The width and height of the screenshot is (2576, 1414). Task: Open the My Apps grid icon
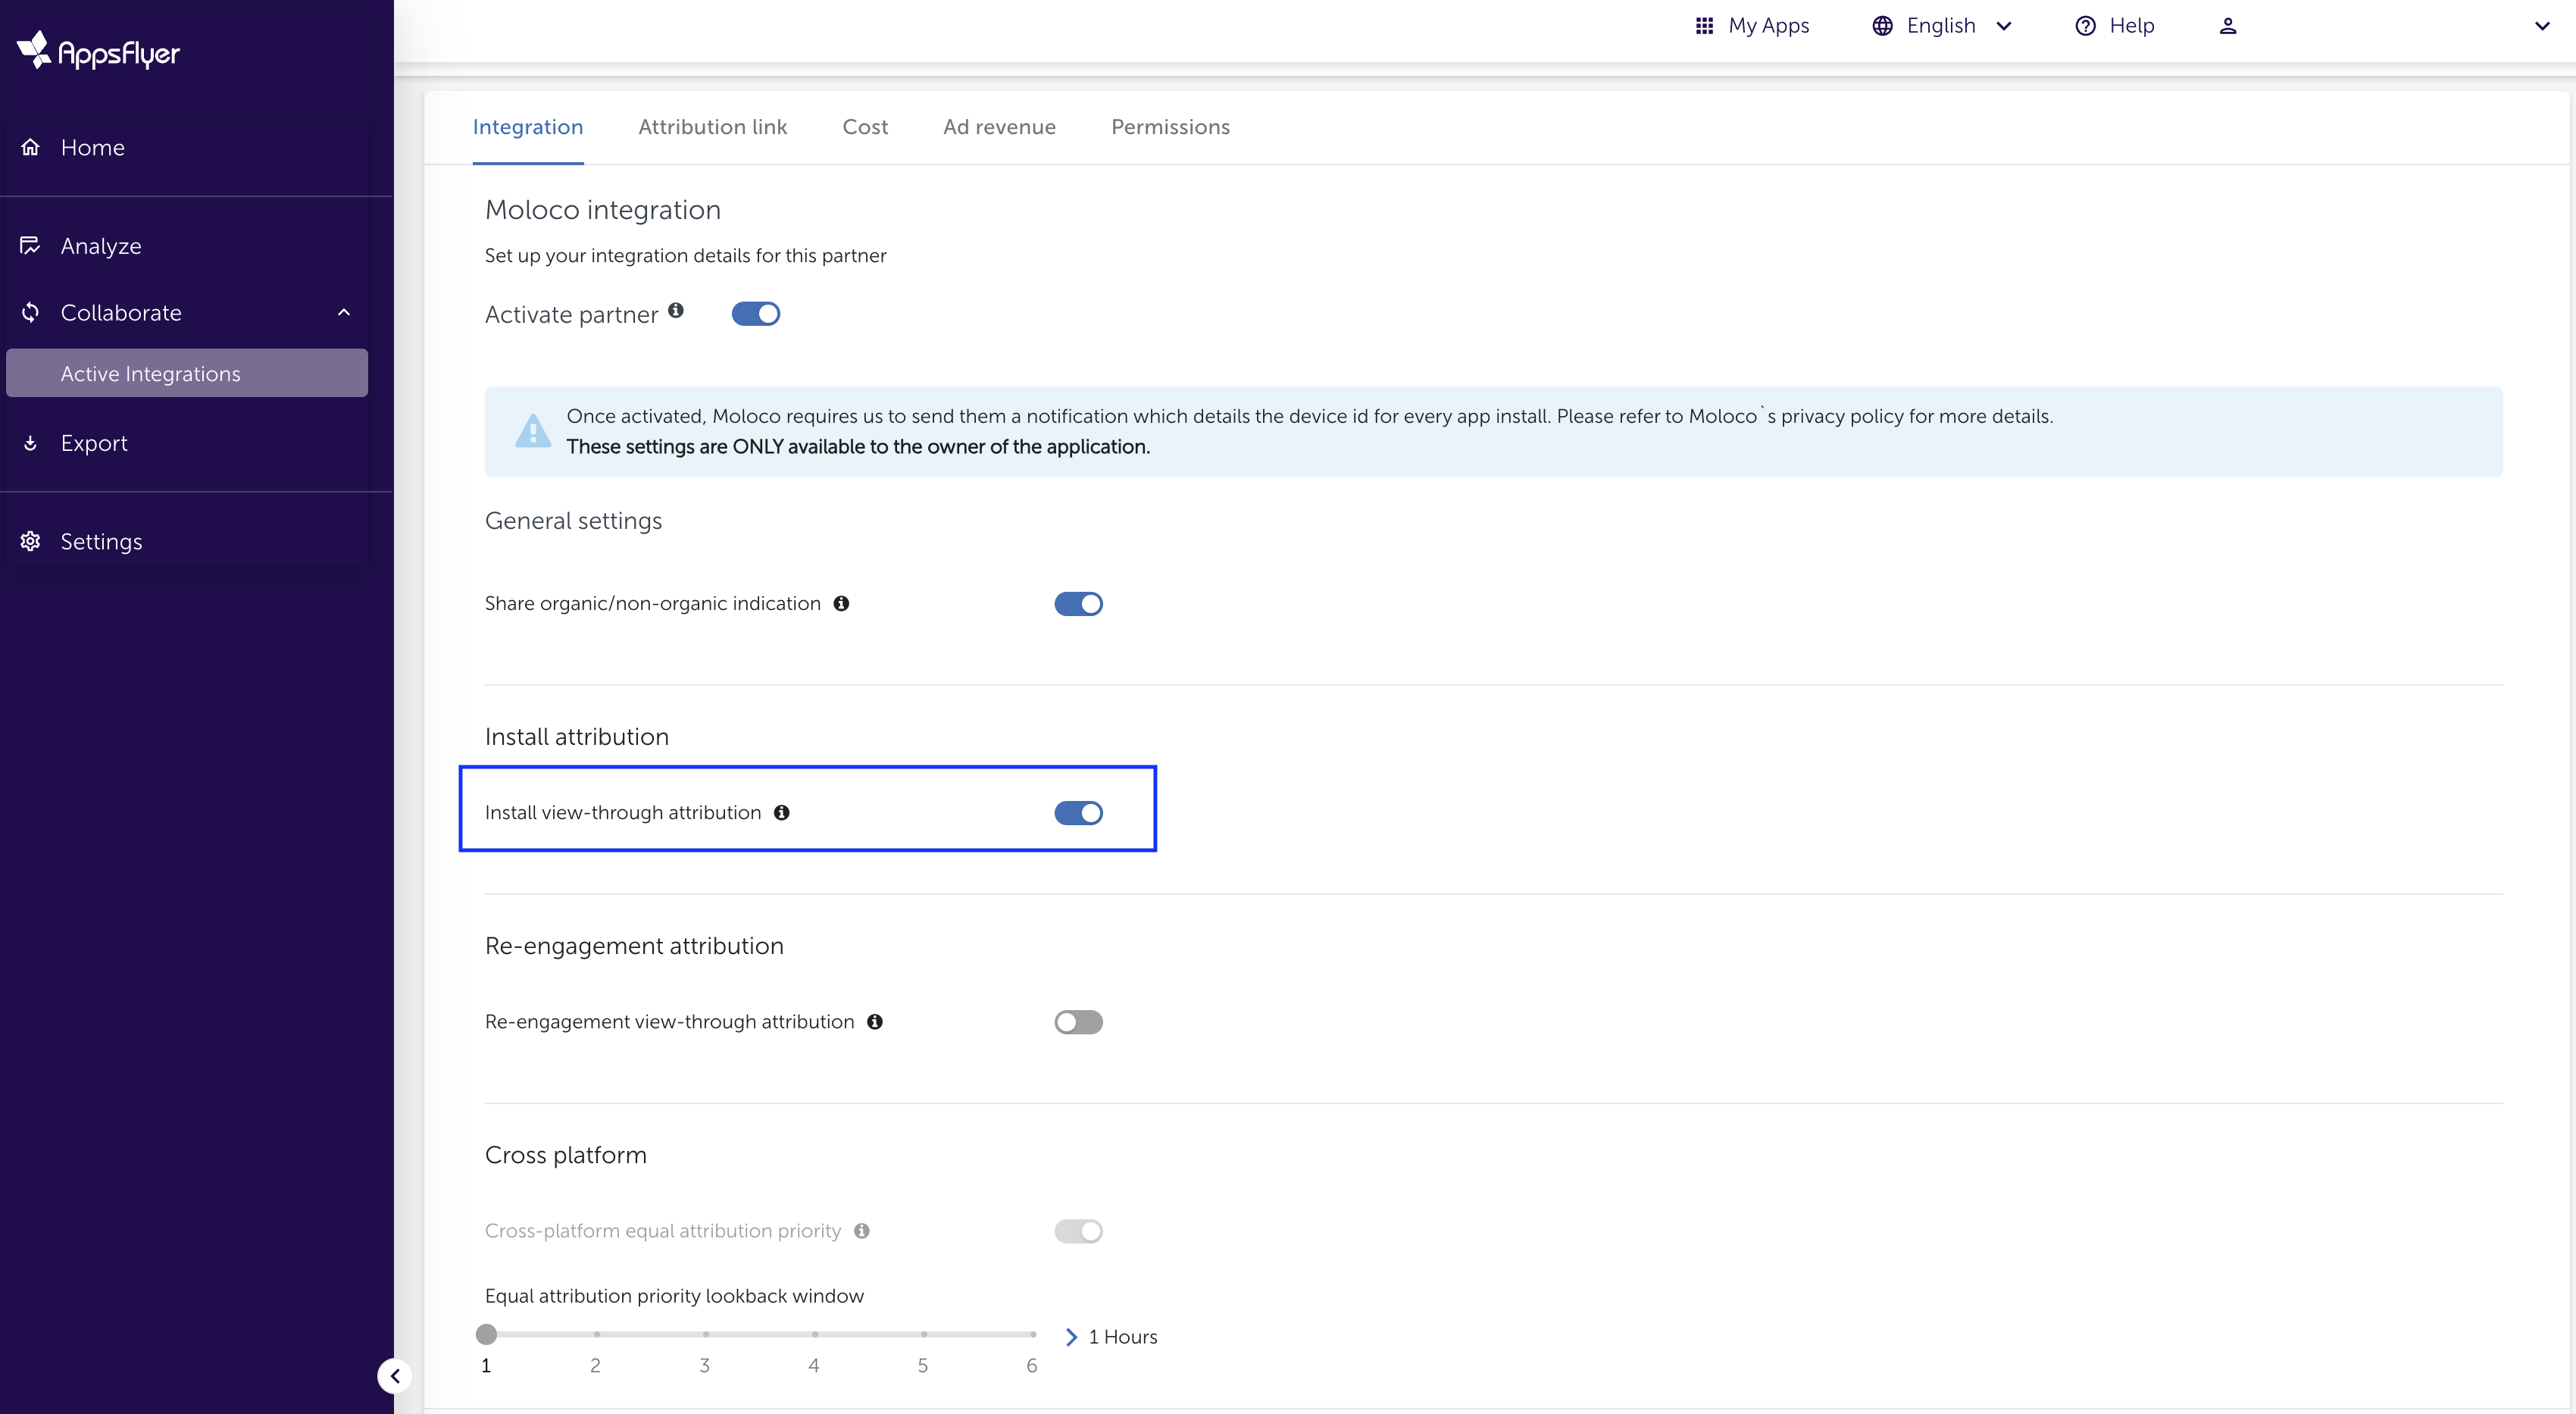[x=1704, y=26]
